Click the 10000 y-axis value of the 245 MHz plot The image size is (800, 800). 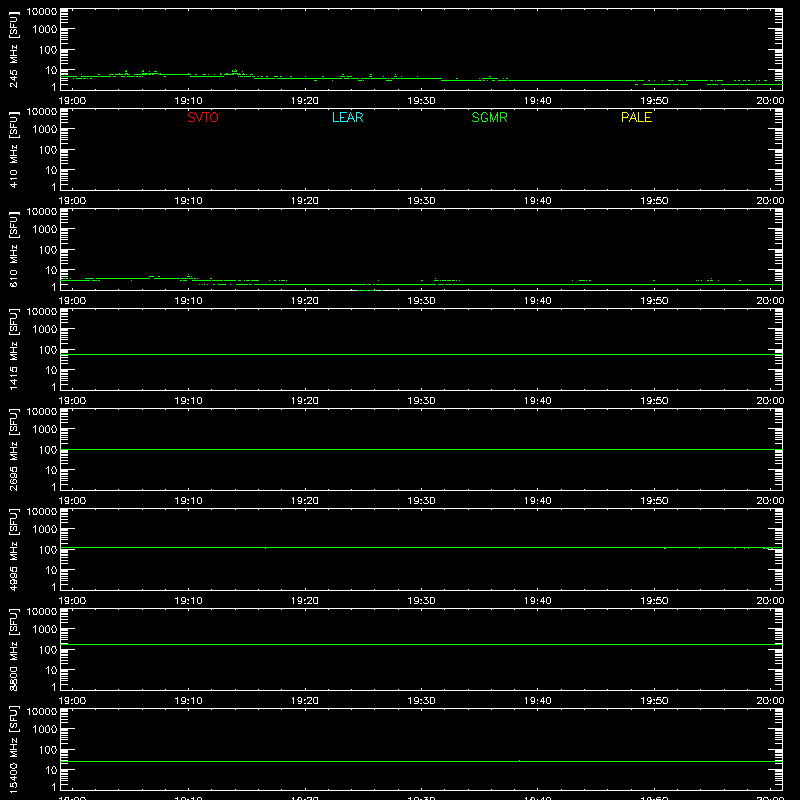pyautogui.click(x=42, y=12)
